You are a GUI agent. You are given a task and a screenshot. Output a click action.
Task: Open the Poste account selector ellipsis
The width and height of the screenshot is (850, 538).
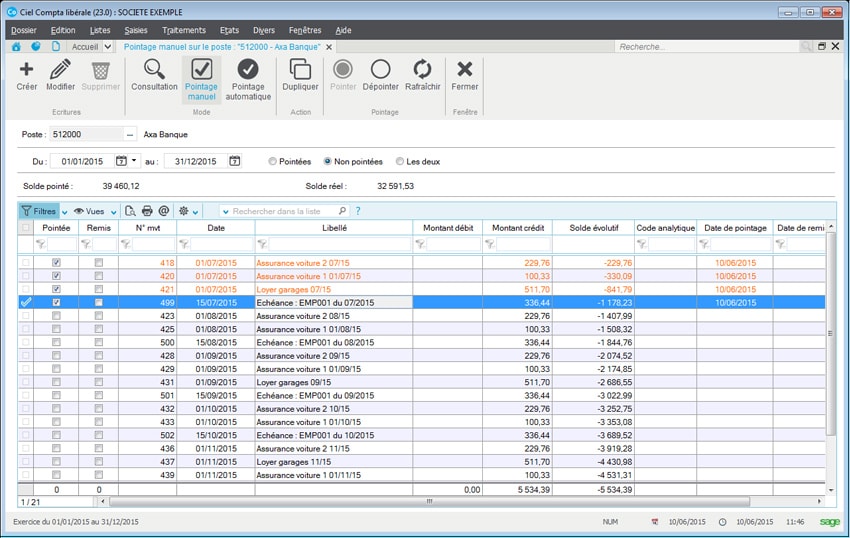130,134
